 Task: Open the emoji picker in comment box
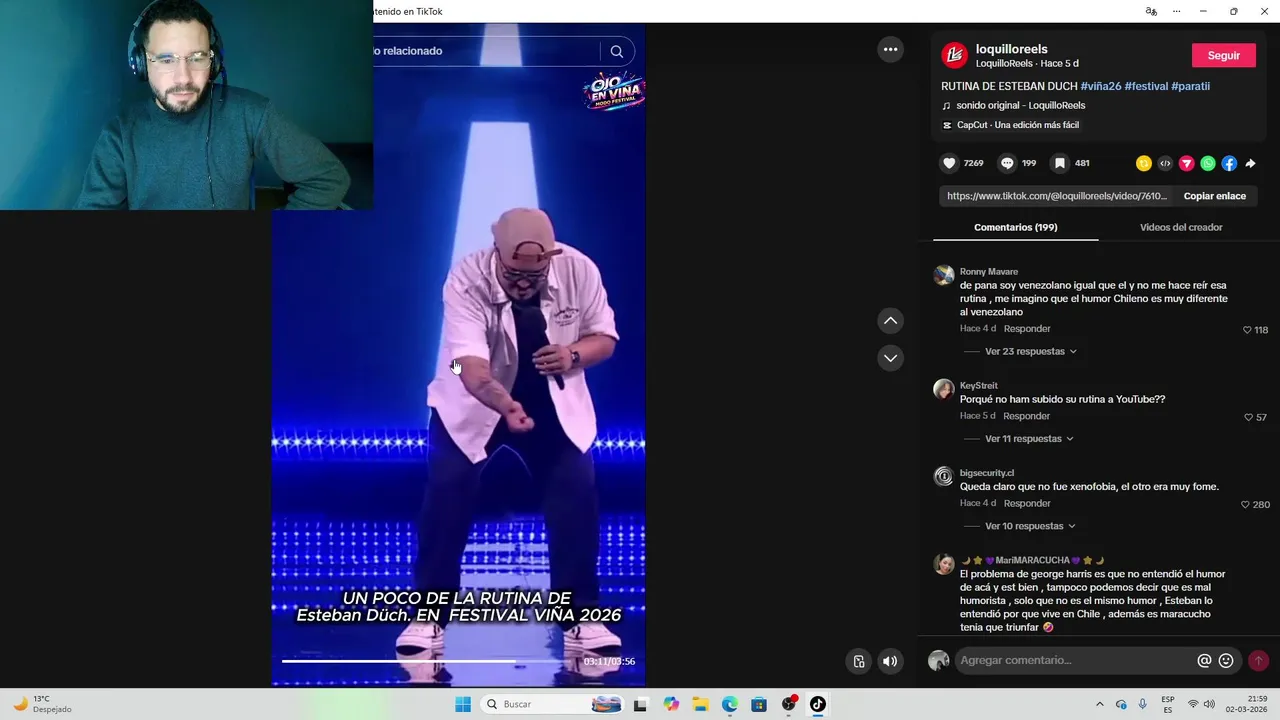click(x=1226, y=660)
